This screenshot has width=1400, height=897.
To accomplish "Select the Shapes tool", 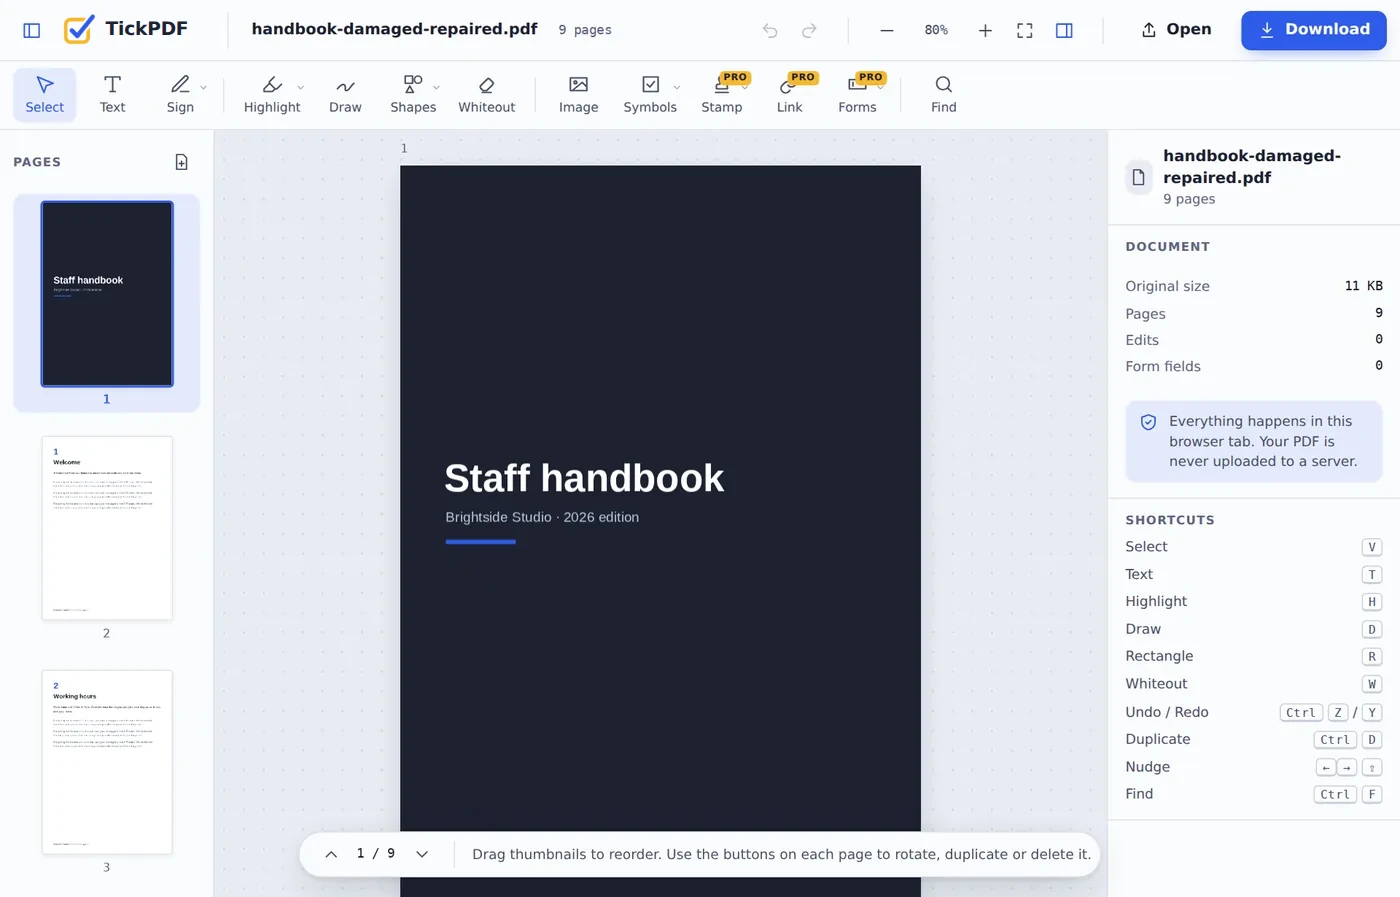I will coord(413,95).
